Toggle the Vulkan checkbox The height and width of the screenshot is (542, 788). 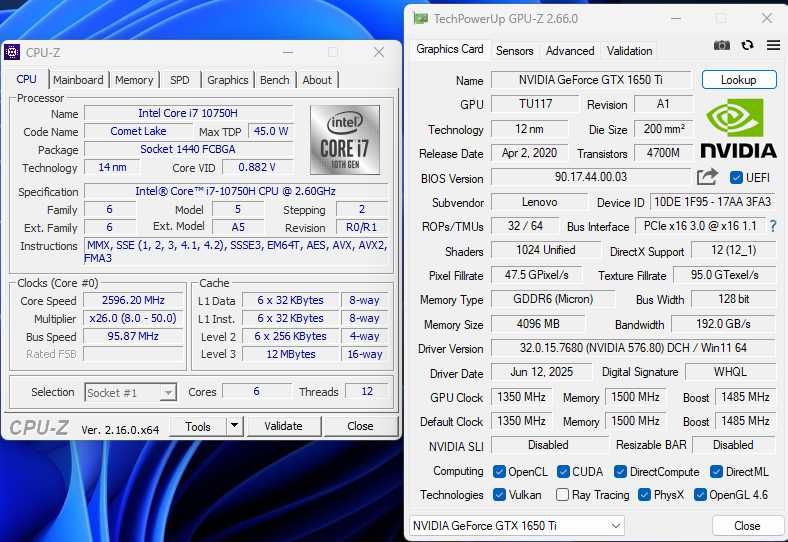tap(499, 495)
